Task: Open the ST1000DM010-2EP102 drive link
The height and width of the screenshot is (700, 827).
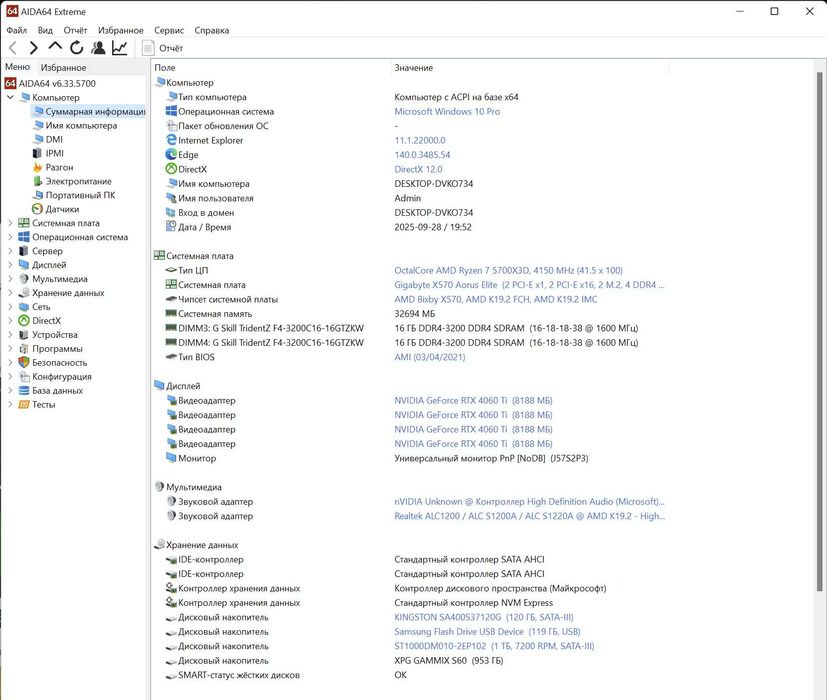Action: [x=494, y=646]
